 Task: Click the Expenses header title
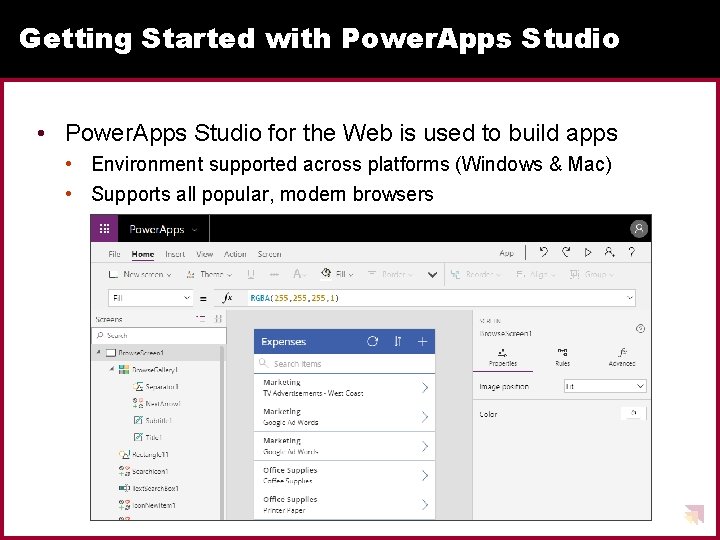283,342
